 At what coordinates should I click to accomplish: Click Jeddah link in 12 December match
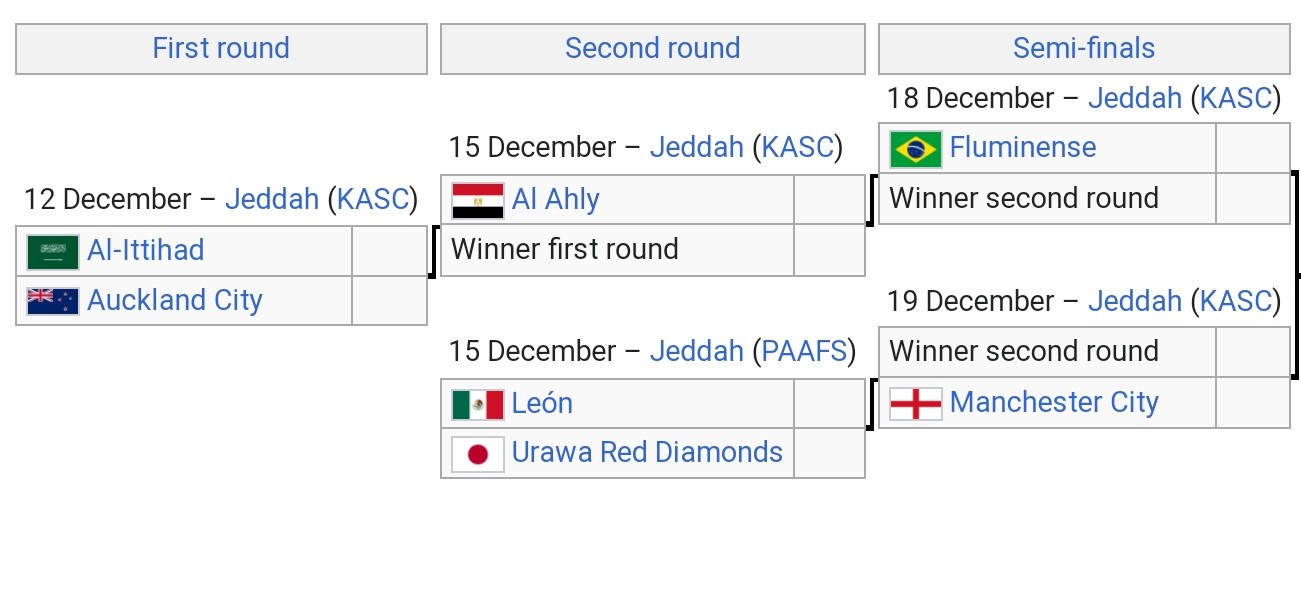(272, 199)
